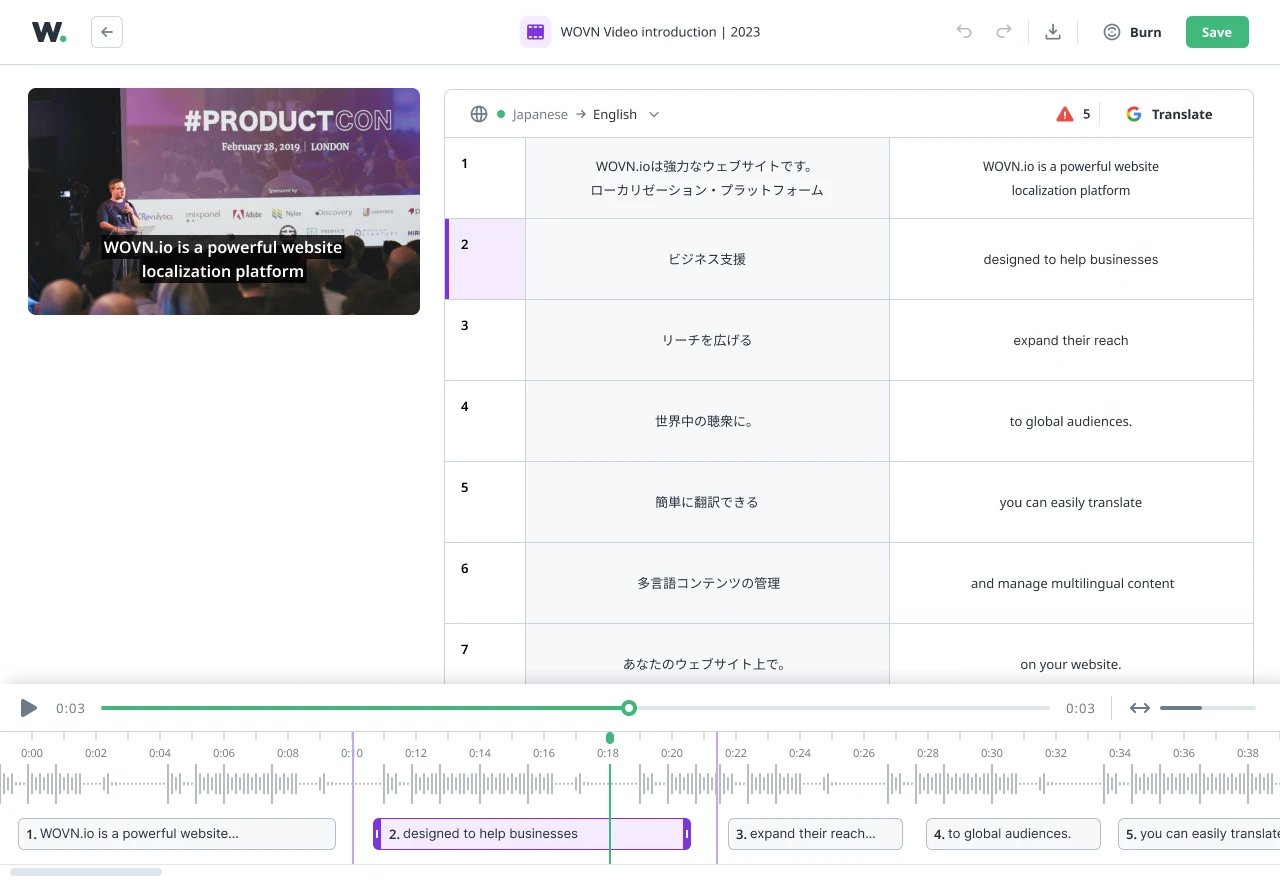This screenshot has height=880, width=1280.
Task: Select subtitle row number 6
Action: point(485,583)
